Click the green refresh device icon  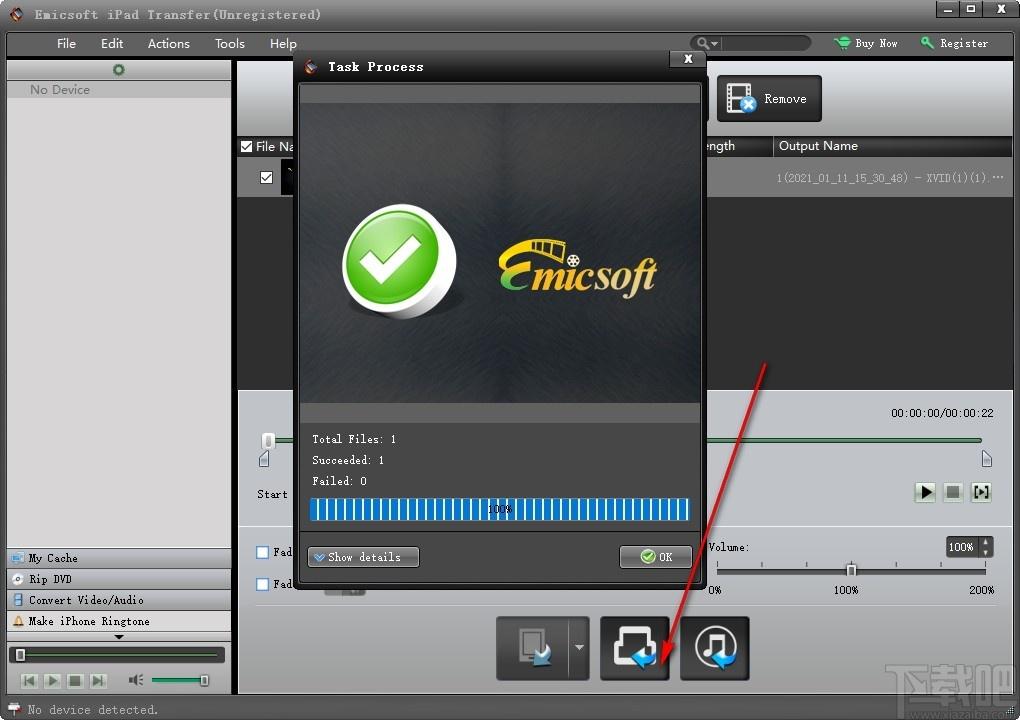pos(118,70)
